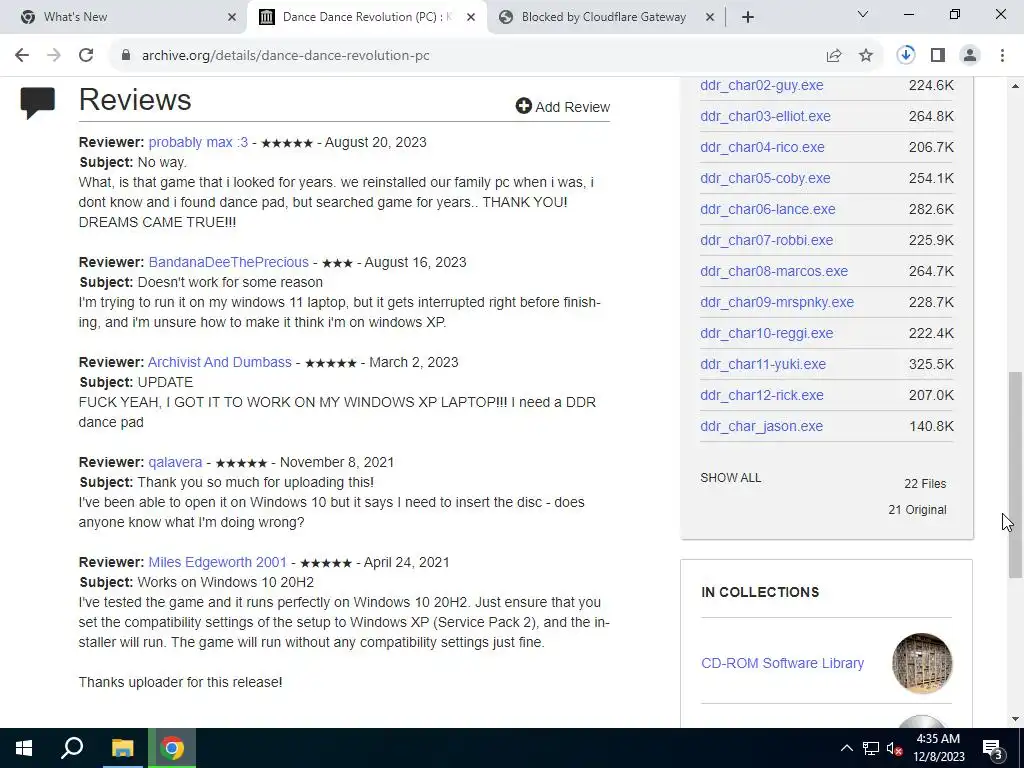Download ddr_char03-elliot.exe
1024x768 pixels.
765,116
